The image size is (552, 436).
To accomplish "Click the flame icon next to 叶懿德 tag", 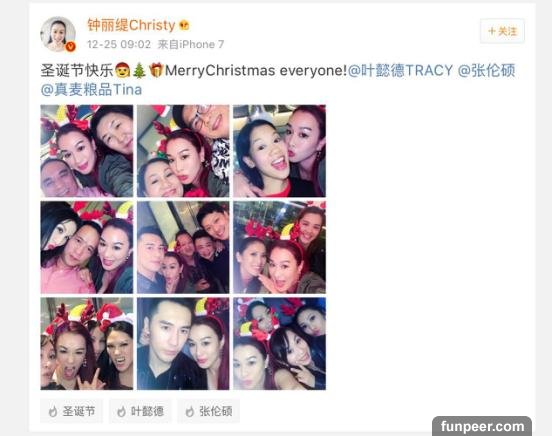I will [121, 411].
